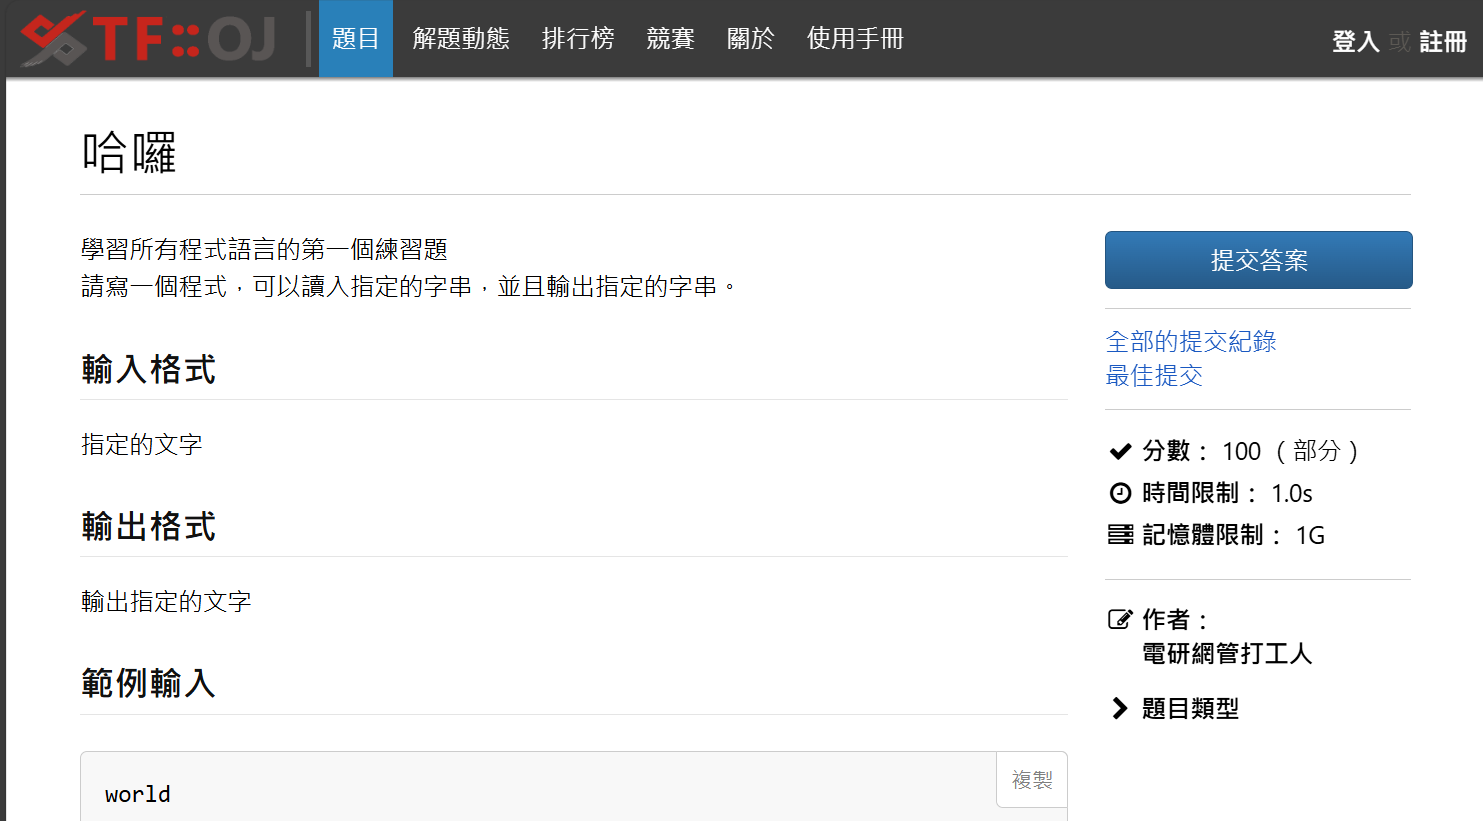Image resolution: width=1483 pixels, height=821 pixels.
Task: Click the TFcisOJ logo
Action: pyautogui.click(x=148, y=39)
